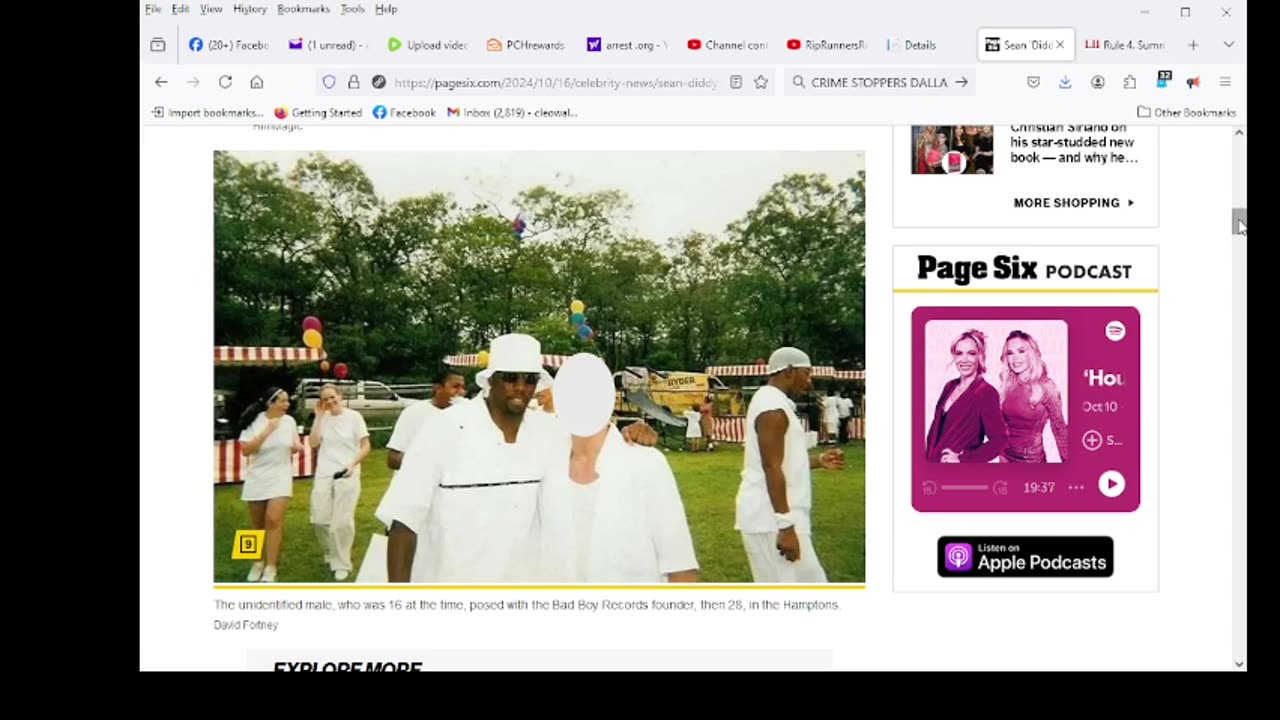The width and height of the screenshot is (1280, 720).
Task: Open the Firefox application hamburger menu
Action: 1225,82
